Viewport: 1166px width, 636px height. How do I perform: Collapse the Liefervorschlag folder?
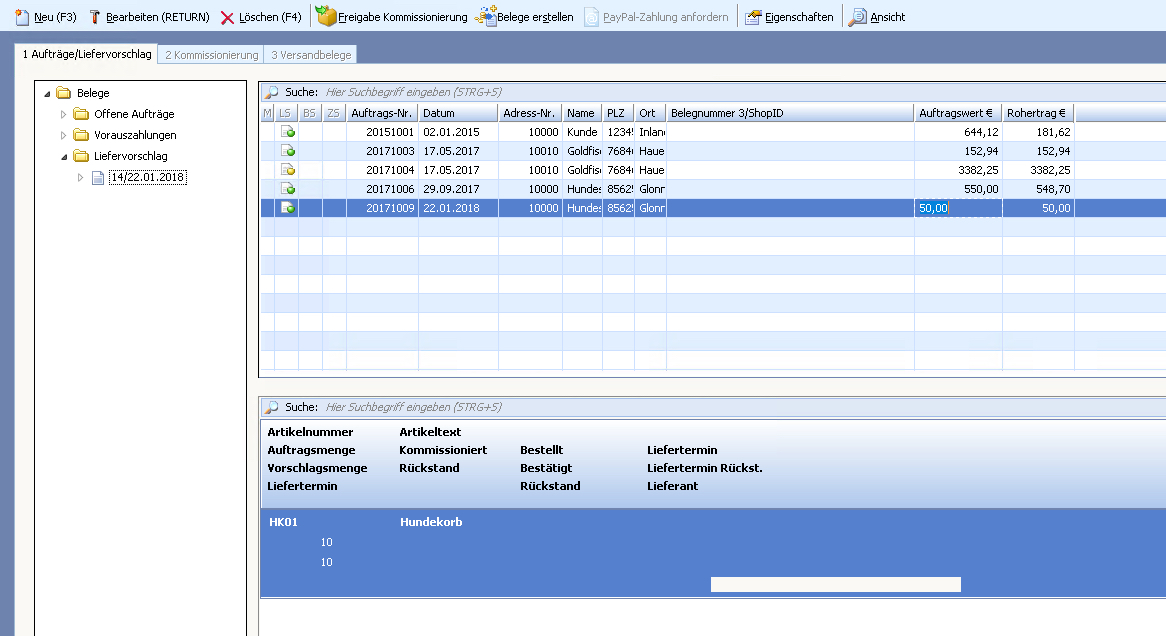[x=63, y=156]
